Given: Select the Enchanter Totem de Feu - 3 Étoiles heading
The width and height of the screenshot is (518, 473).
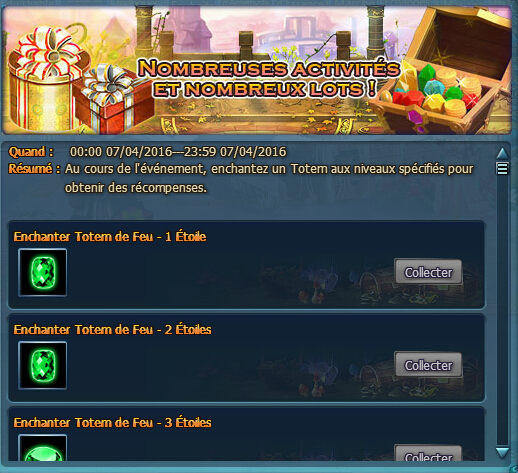Looking at the screenshot, I should 112,422.
